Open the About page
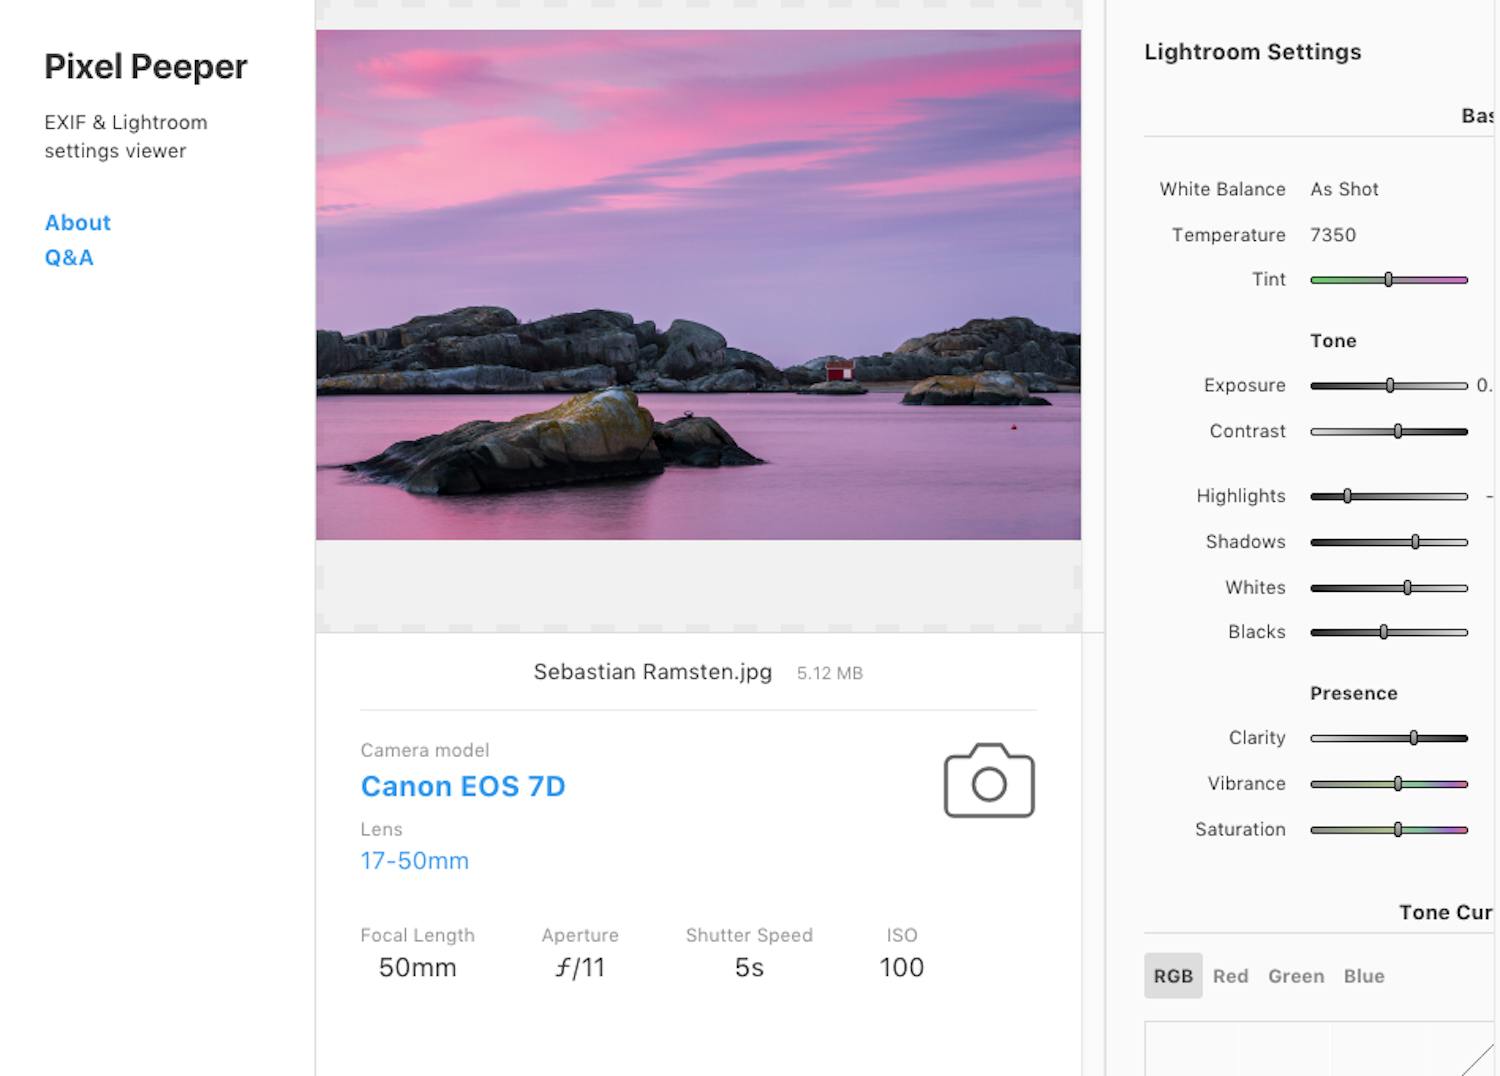This screenshot has height=1076, width=1500. coord(77,222)
